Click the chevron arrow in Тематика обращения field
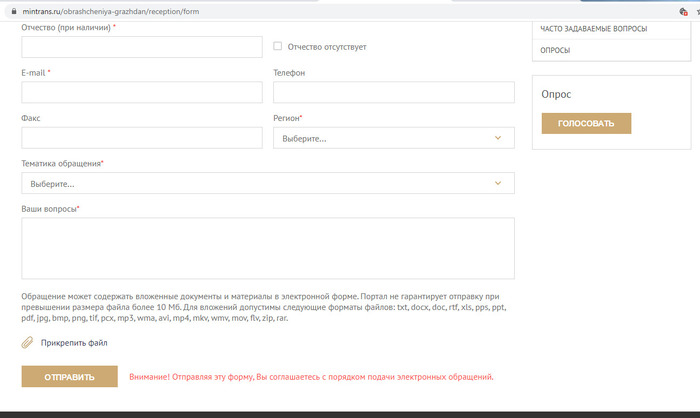The height and width of the screenshot is (418, 700). tap(498, 184)
